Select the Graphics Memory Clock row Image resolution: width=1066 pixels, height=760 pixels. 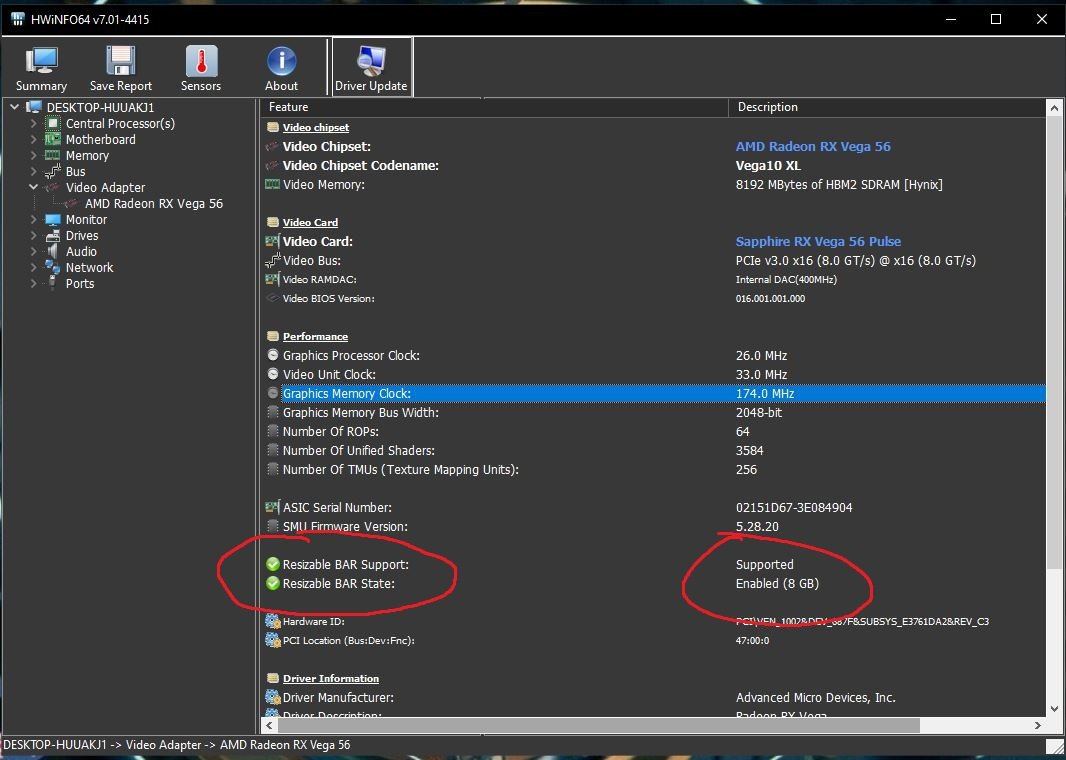[654, 394]
